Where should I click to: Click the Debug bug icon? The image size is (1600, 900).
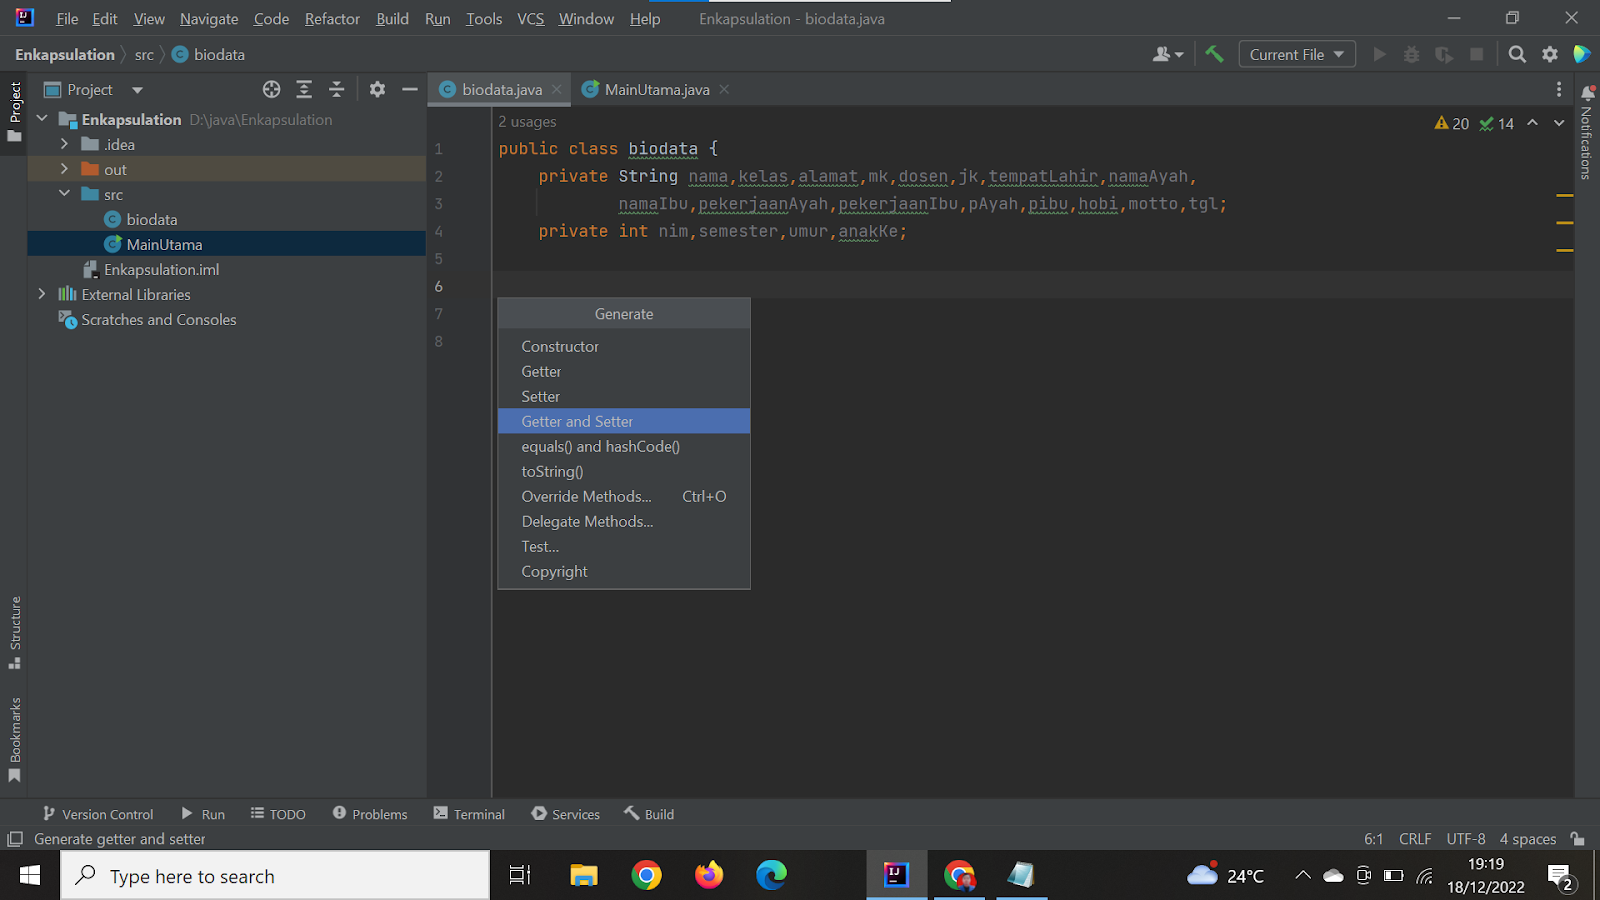[x=1412, y=54]
